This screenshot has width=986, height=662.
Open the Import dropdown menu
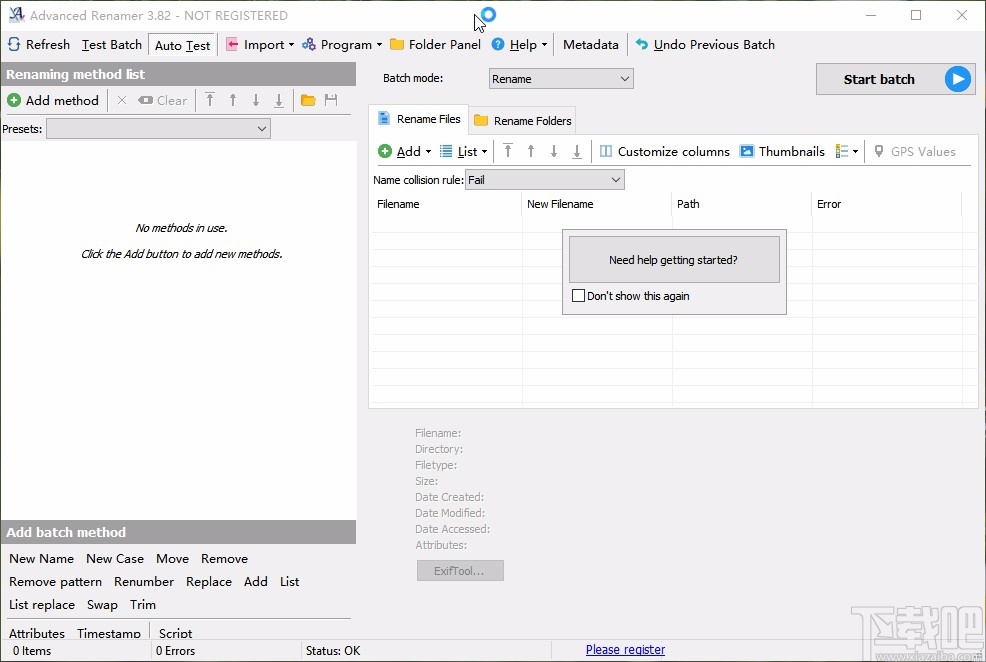260,45
